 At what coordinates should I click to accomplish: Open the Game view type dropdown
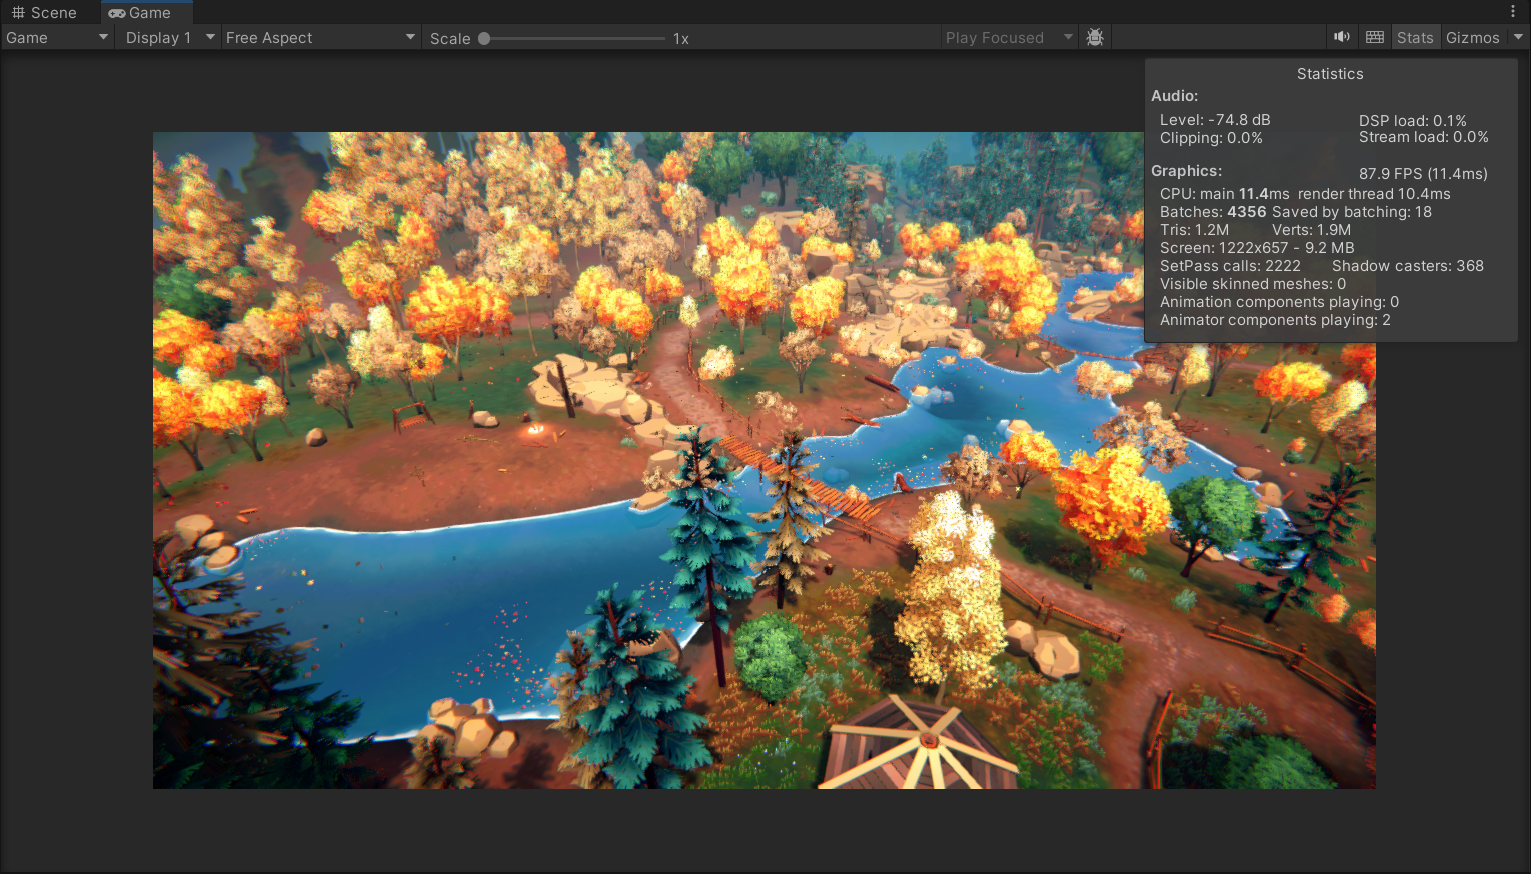point(56,38)
